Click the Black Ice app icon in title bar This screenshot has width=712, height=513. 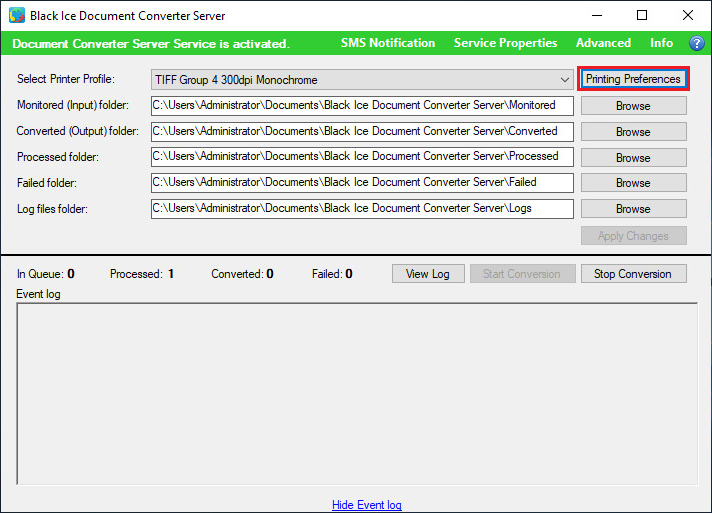pos(17,15)
